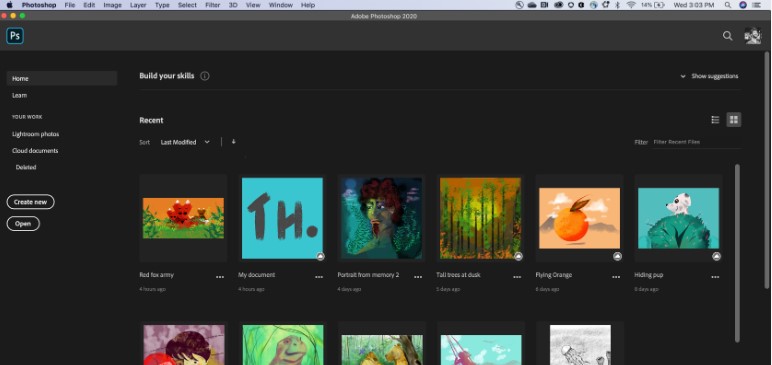Open the macOS Spotlight search icon

pyautogui.click(x=728, y=5)
